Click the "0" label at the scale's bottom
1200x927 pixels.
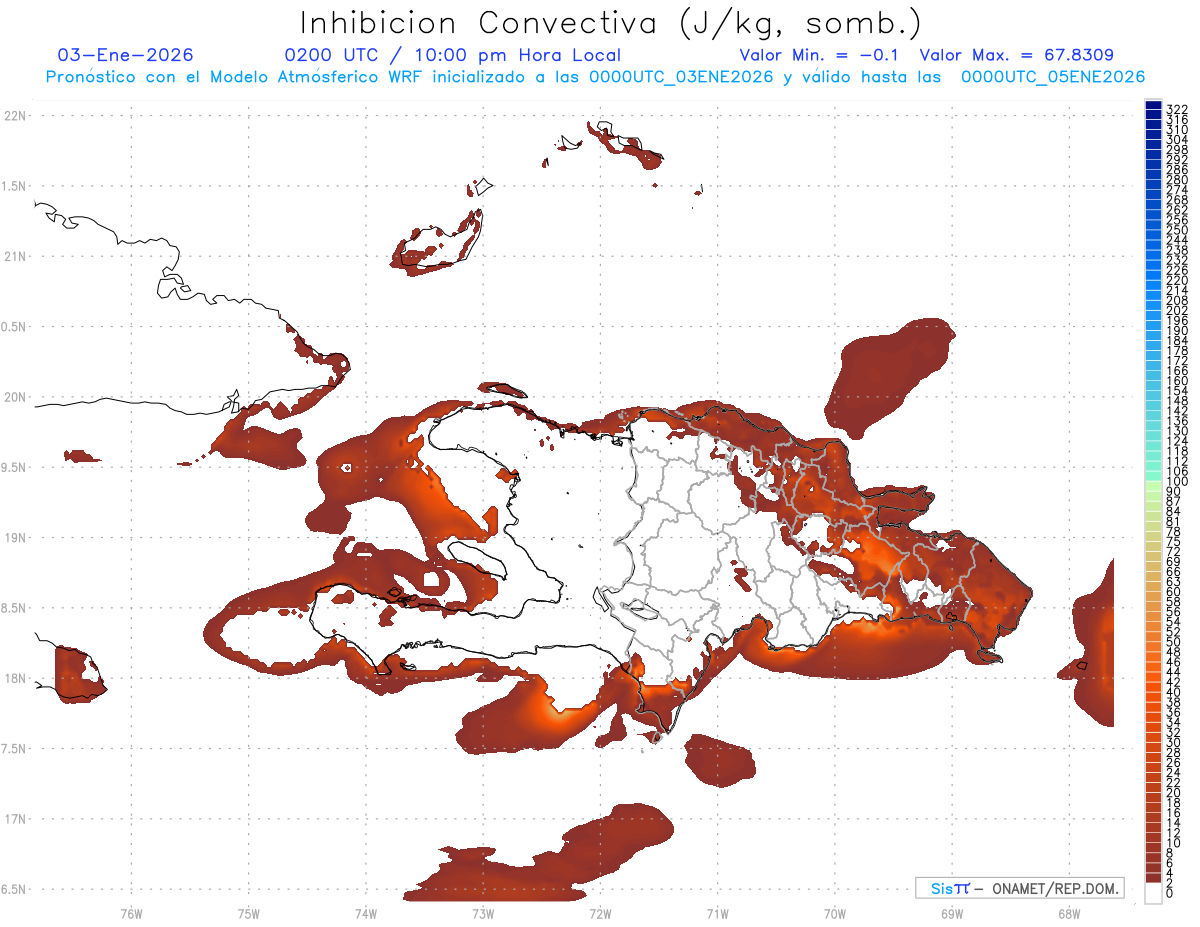pos(1170,893)
